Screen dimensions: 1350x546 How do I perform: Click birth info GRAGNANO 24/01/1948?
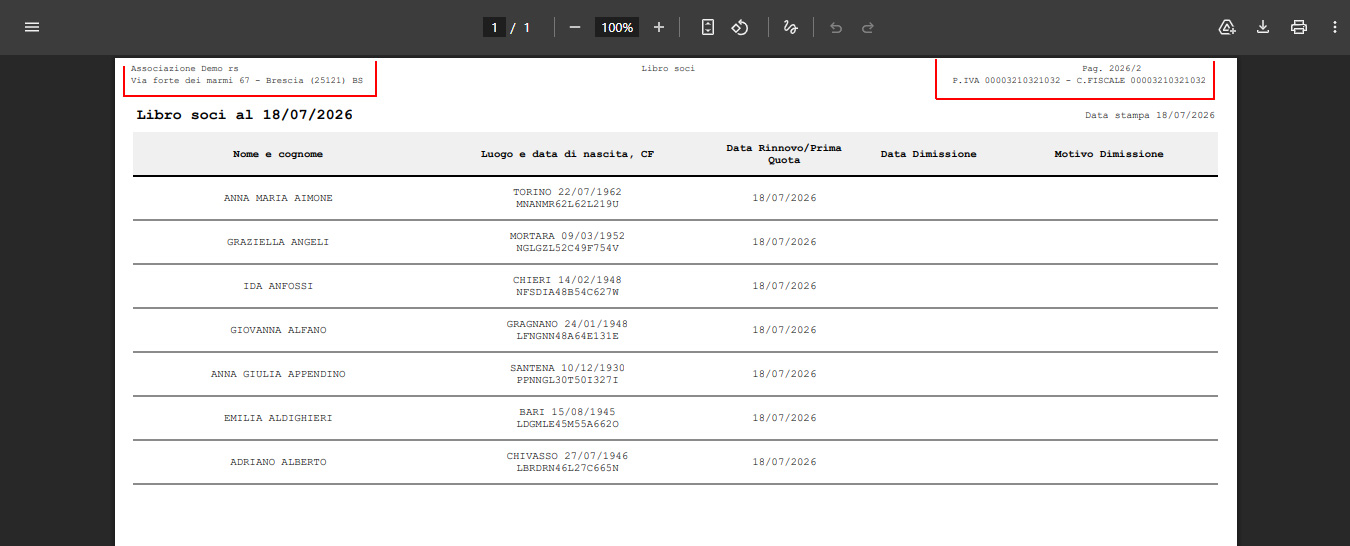pos(567,324)
